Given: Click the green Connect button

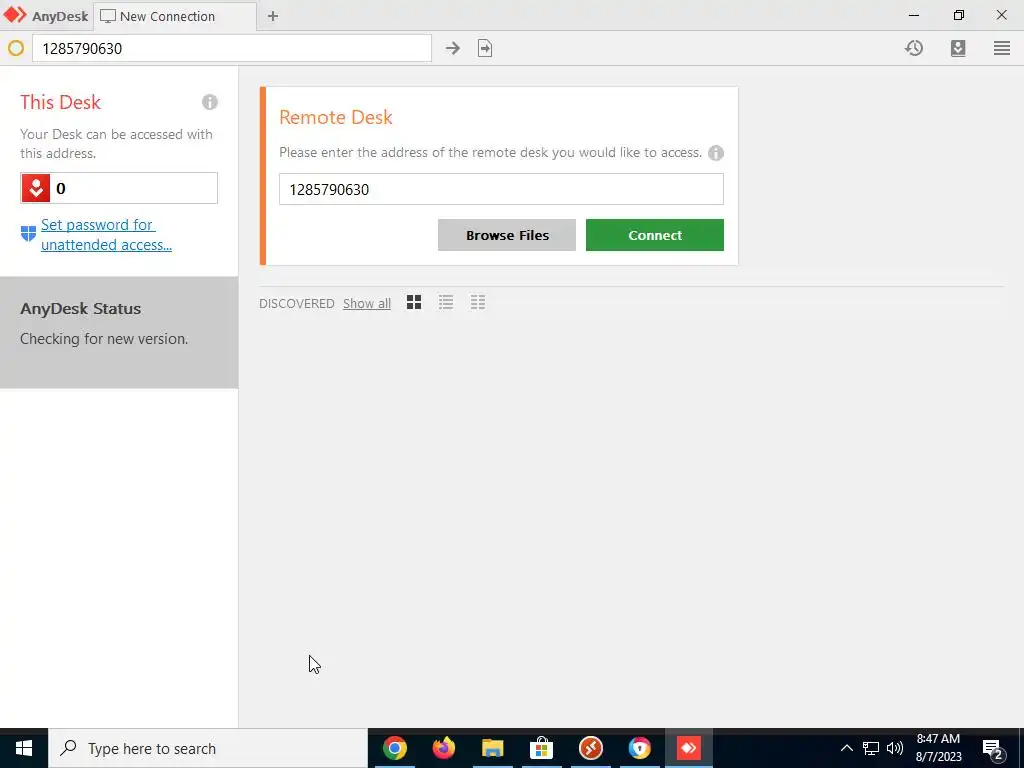Looking at the screenshot, I should 654,235.
